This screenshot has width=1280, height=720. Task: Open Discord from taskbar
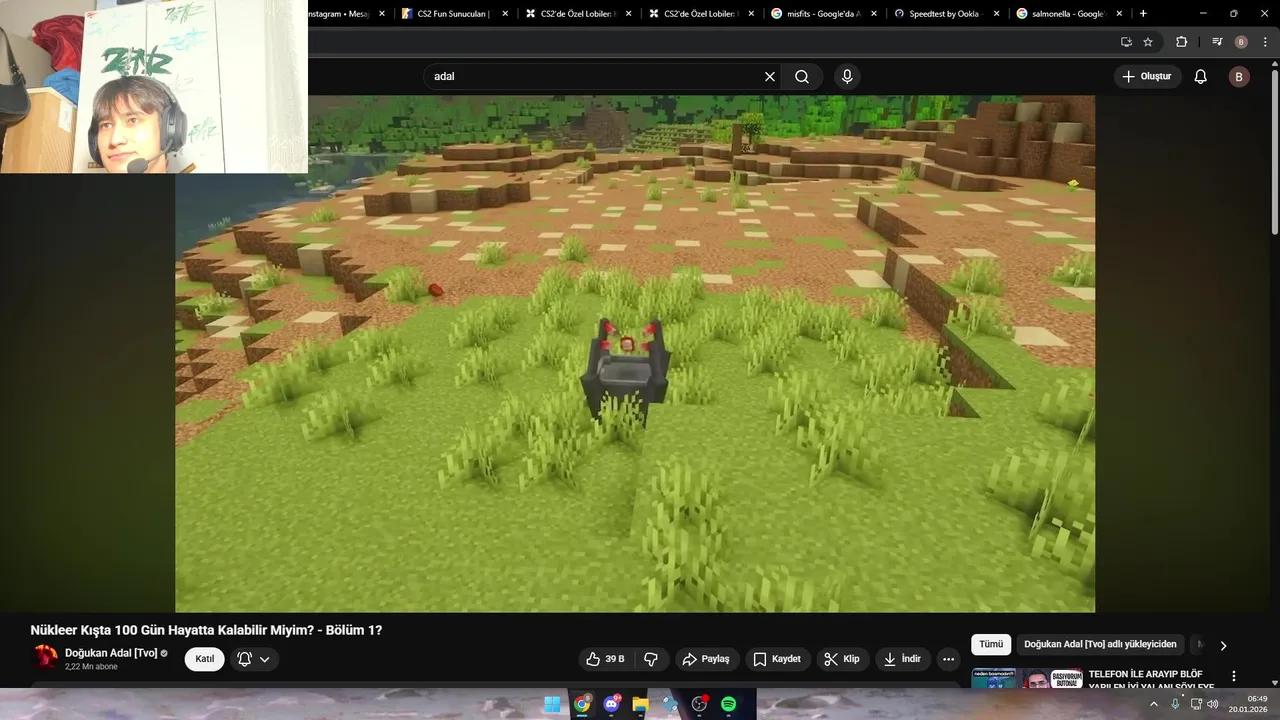pyautogui.click(x=611, y=704)
